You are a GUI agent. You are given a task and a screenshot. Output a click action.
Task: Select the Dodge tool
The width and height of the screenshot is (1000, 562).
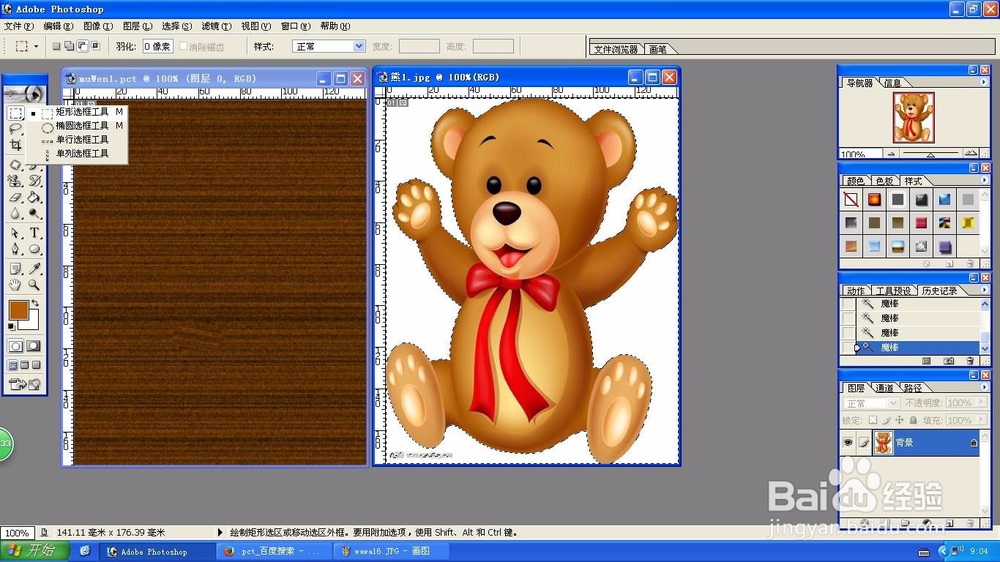point(34,214)
